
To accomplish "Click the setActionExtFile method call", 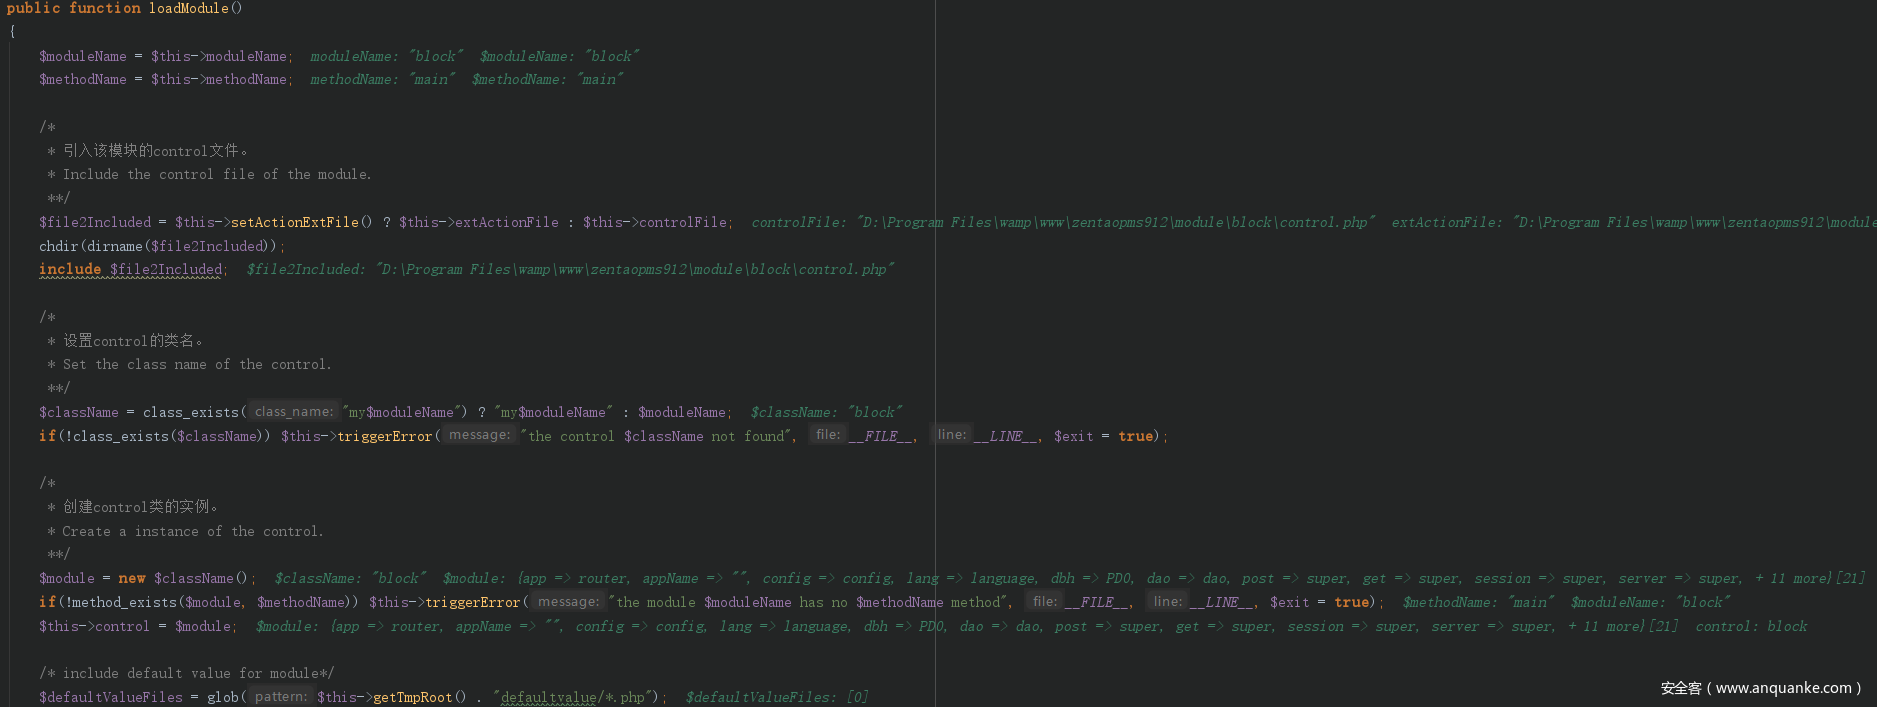I will [x=294, y=222].
